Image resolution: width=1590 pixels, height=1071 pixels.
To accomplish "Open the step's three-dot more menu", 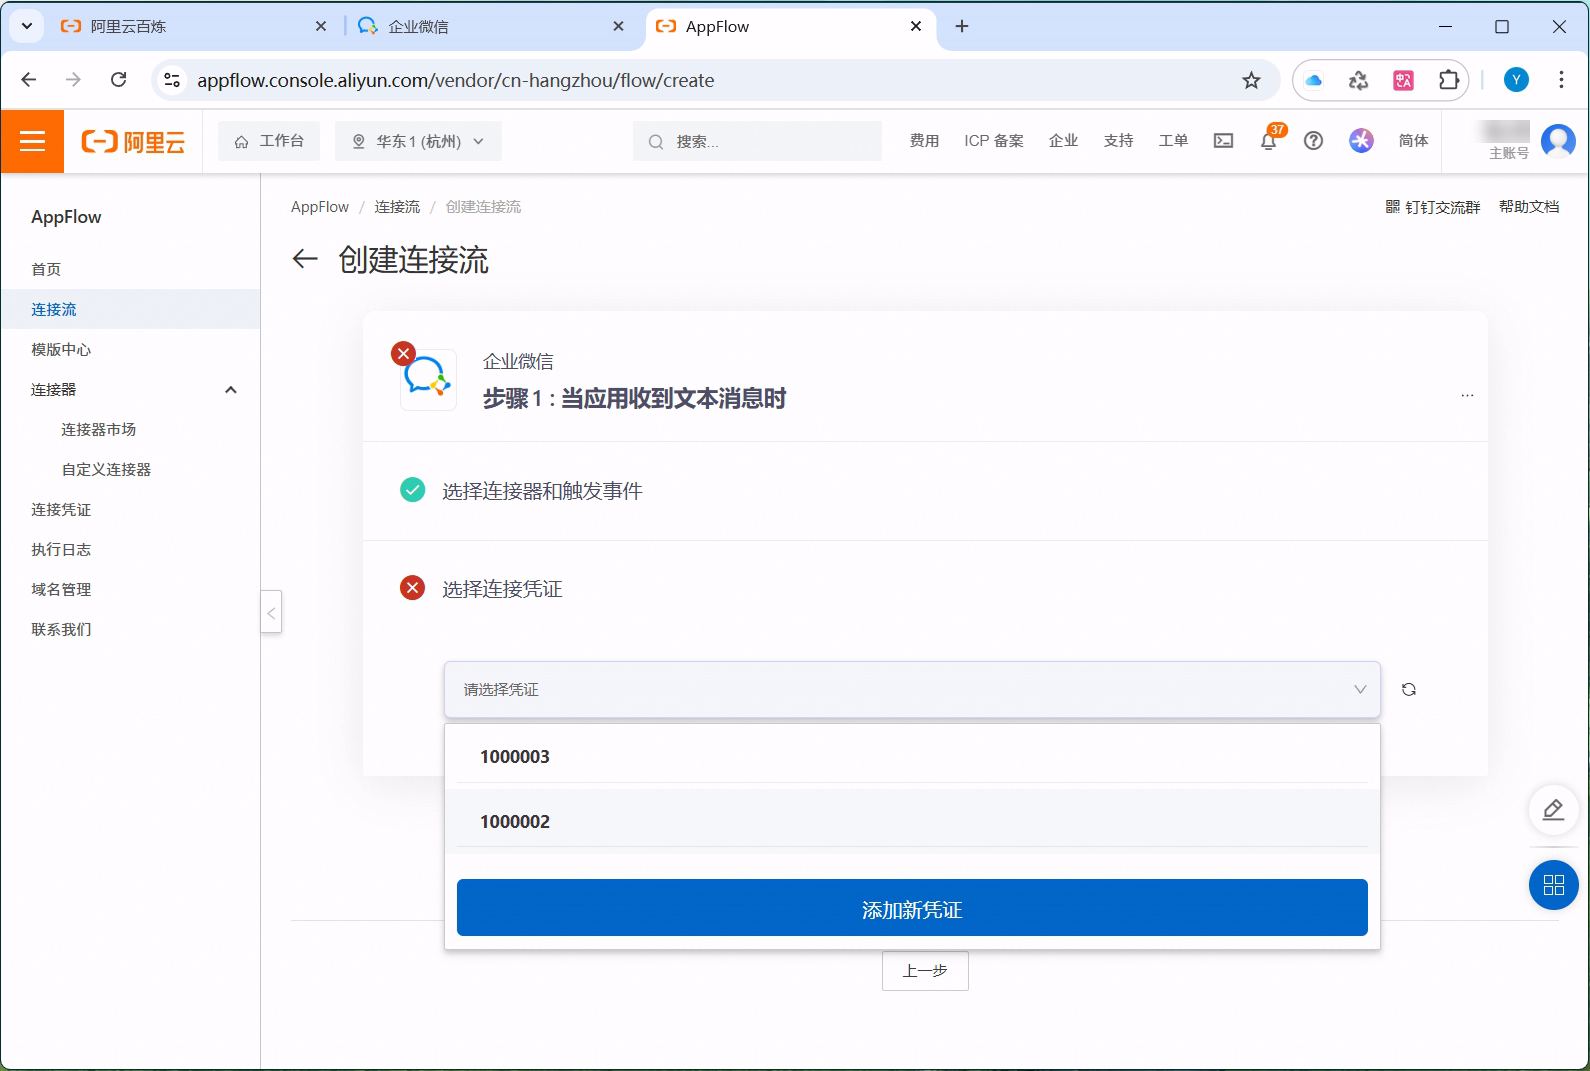I will click(x=1467, y=396).
